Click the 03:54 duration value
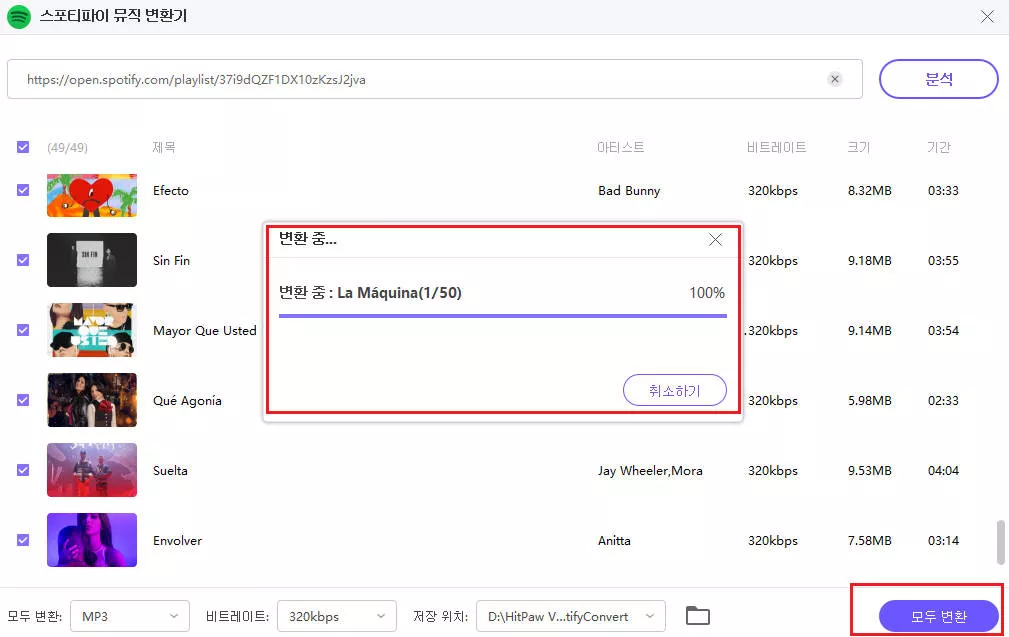 (943, 330)
